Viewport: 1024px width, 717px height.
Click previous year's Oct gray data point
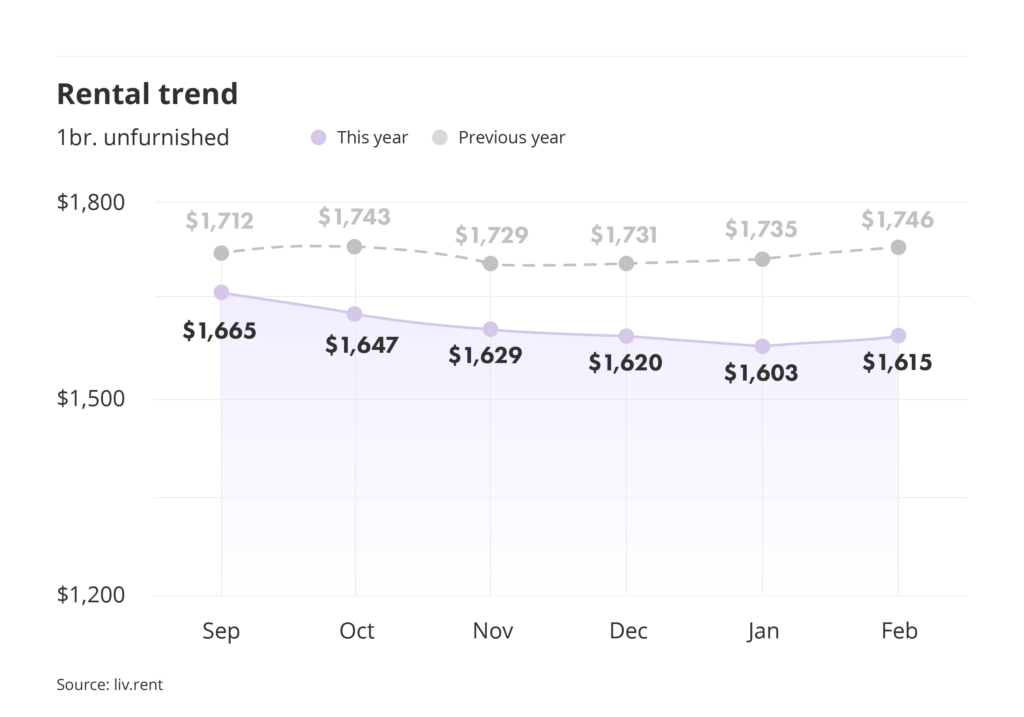point(354,246)
